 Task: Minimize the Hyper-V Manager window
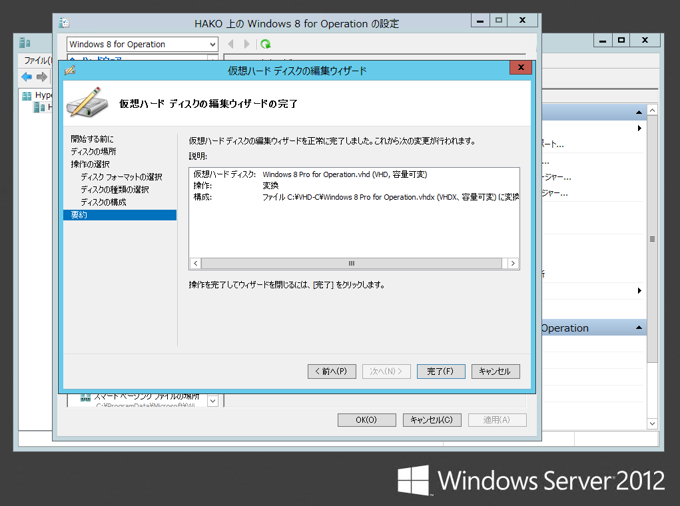pos(602,40)
